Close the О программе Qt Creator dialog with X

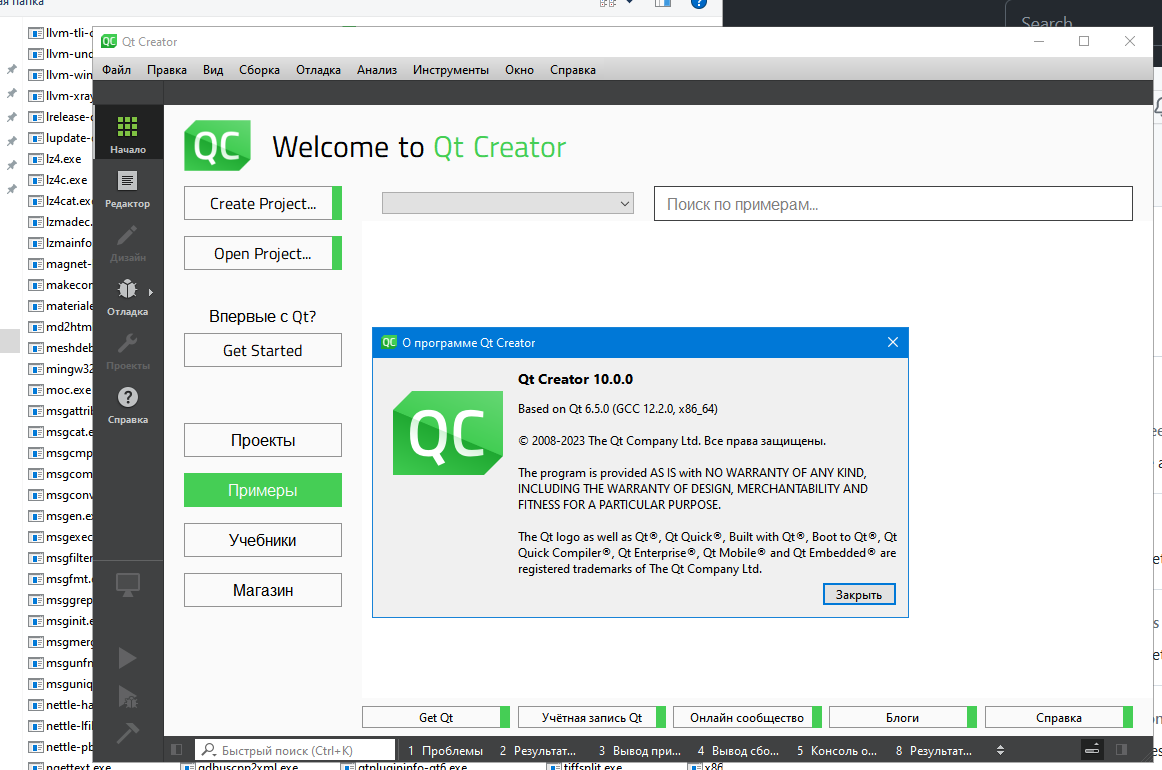click(893, 342)
